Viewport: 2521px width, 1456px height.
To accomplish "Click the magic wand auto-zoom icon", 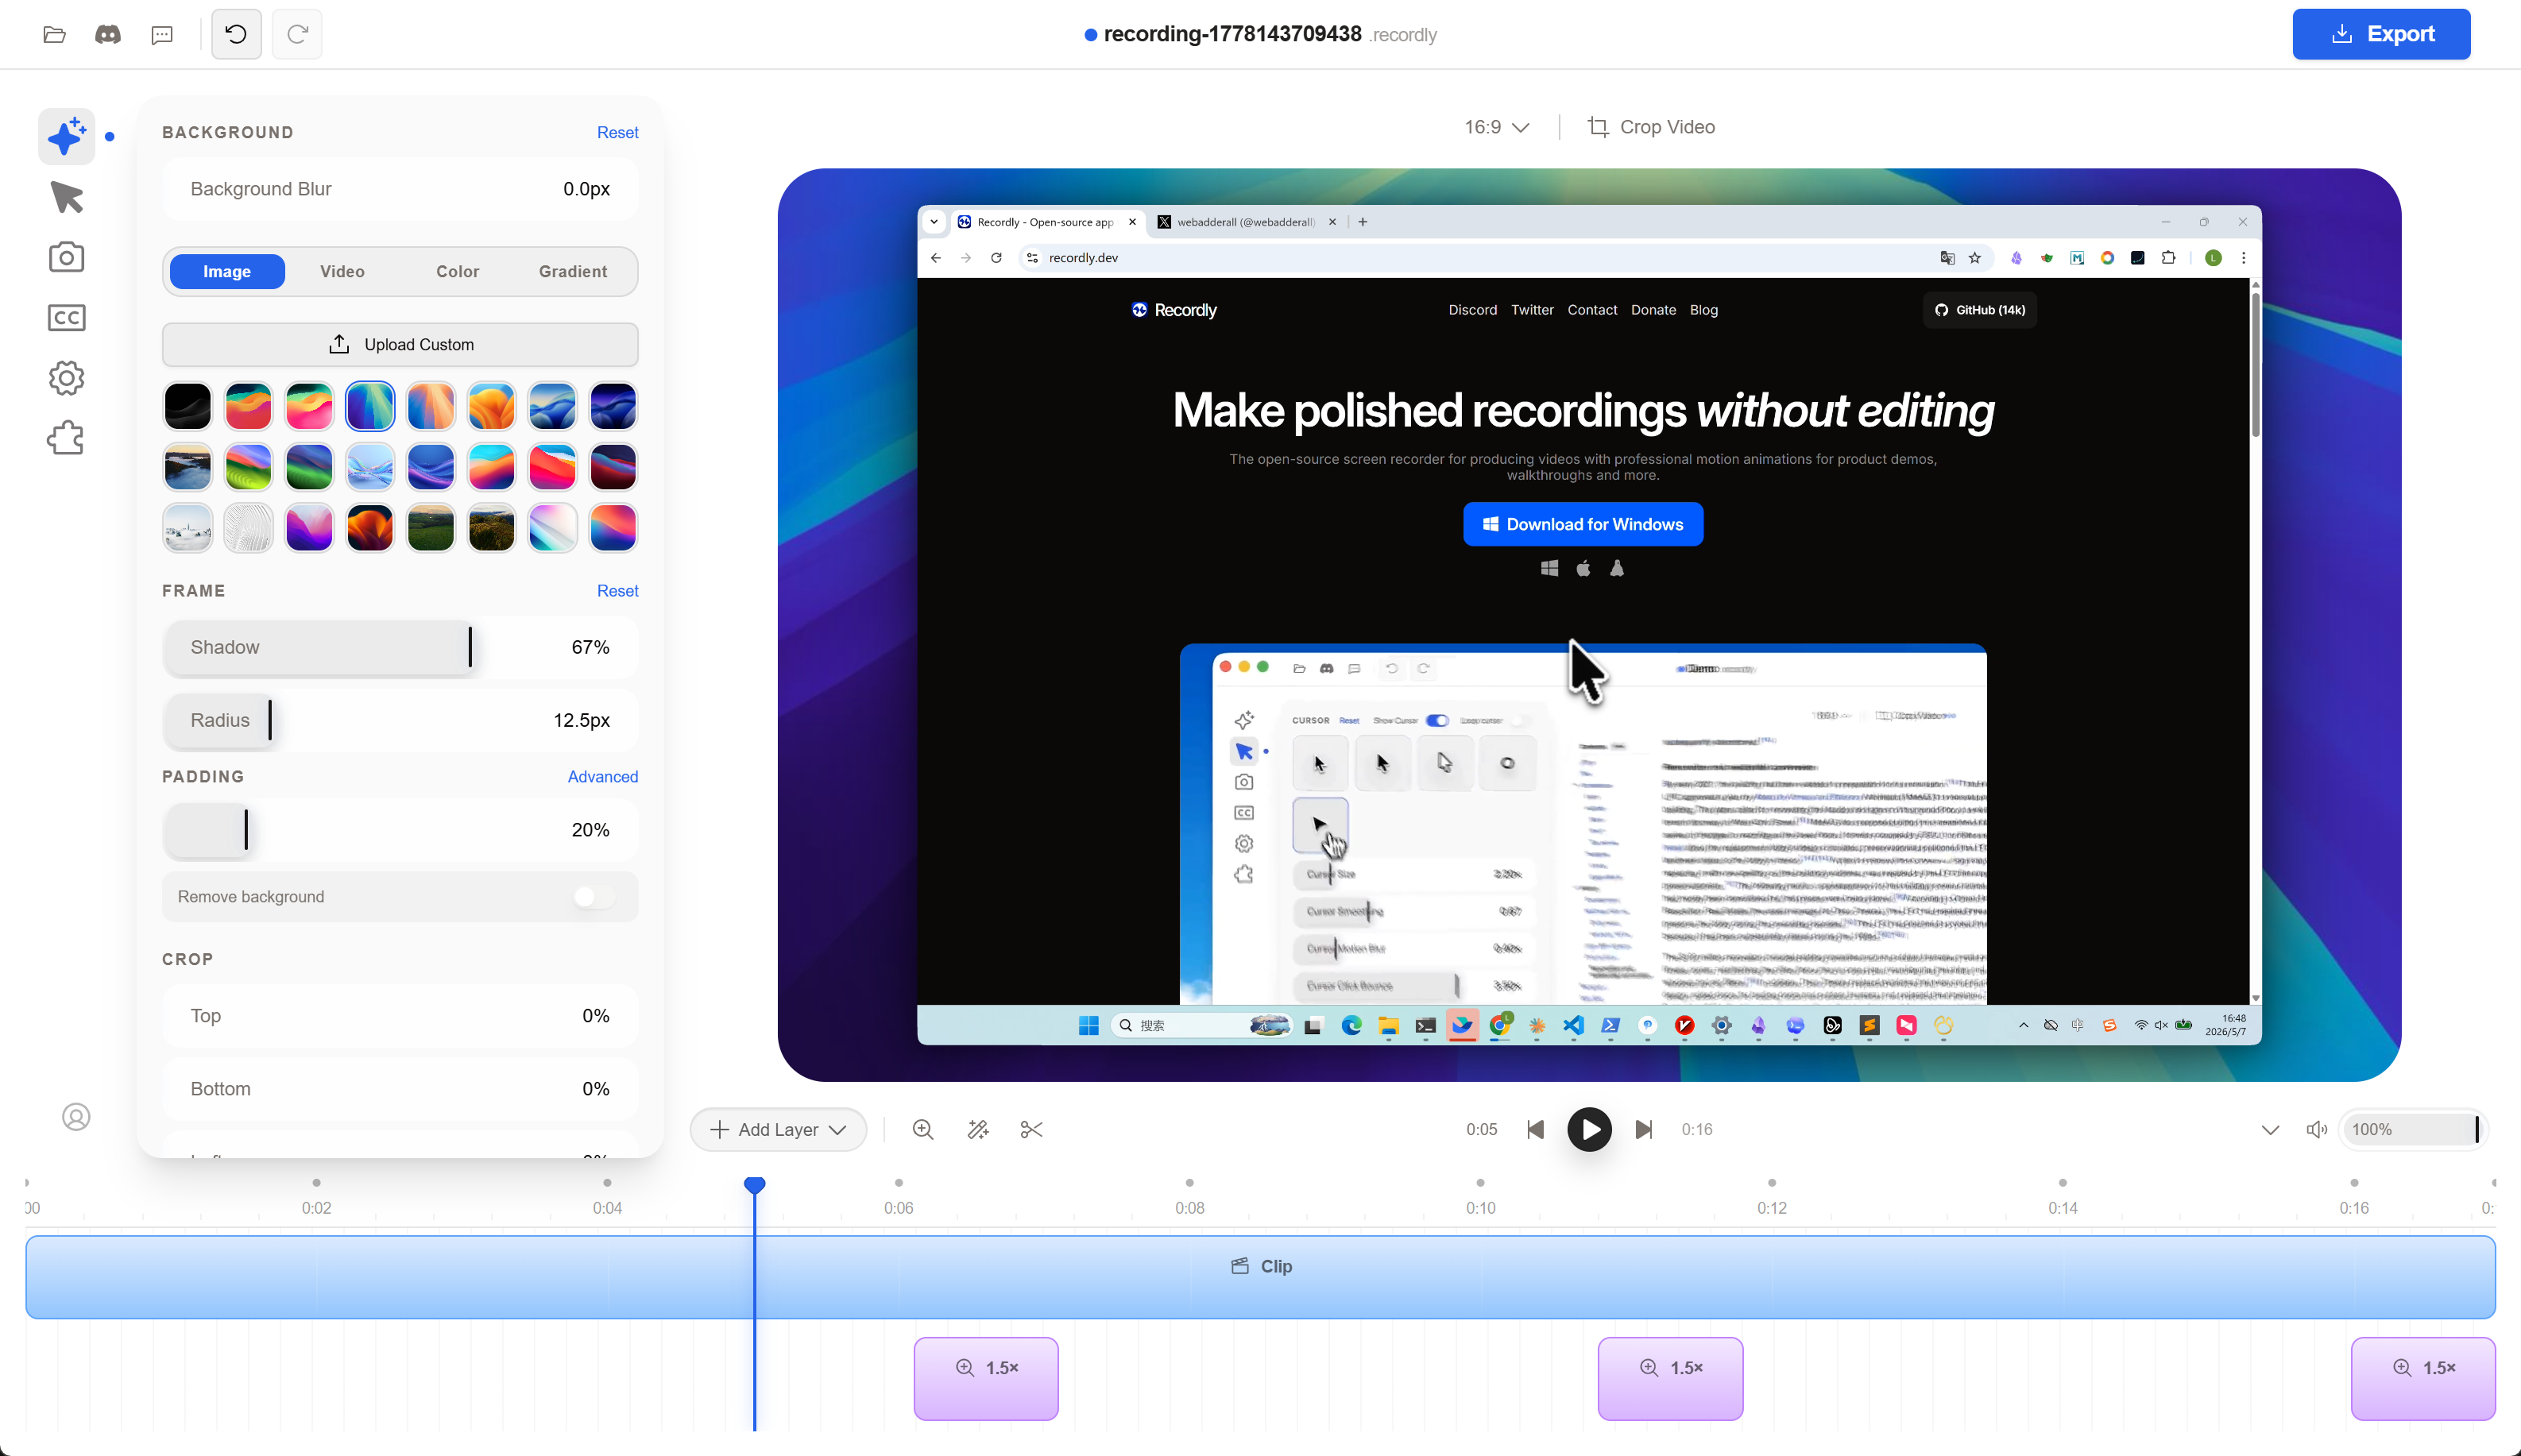I will [978, 1129].
